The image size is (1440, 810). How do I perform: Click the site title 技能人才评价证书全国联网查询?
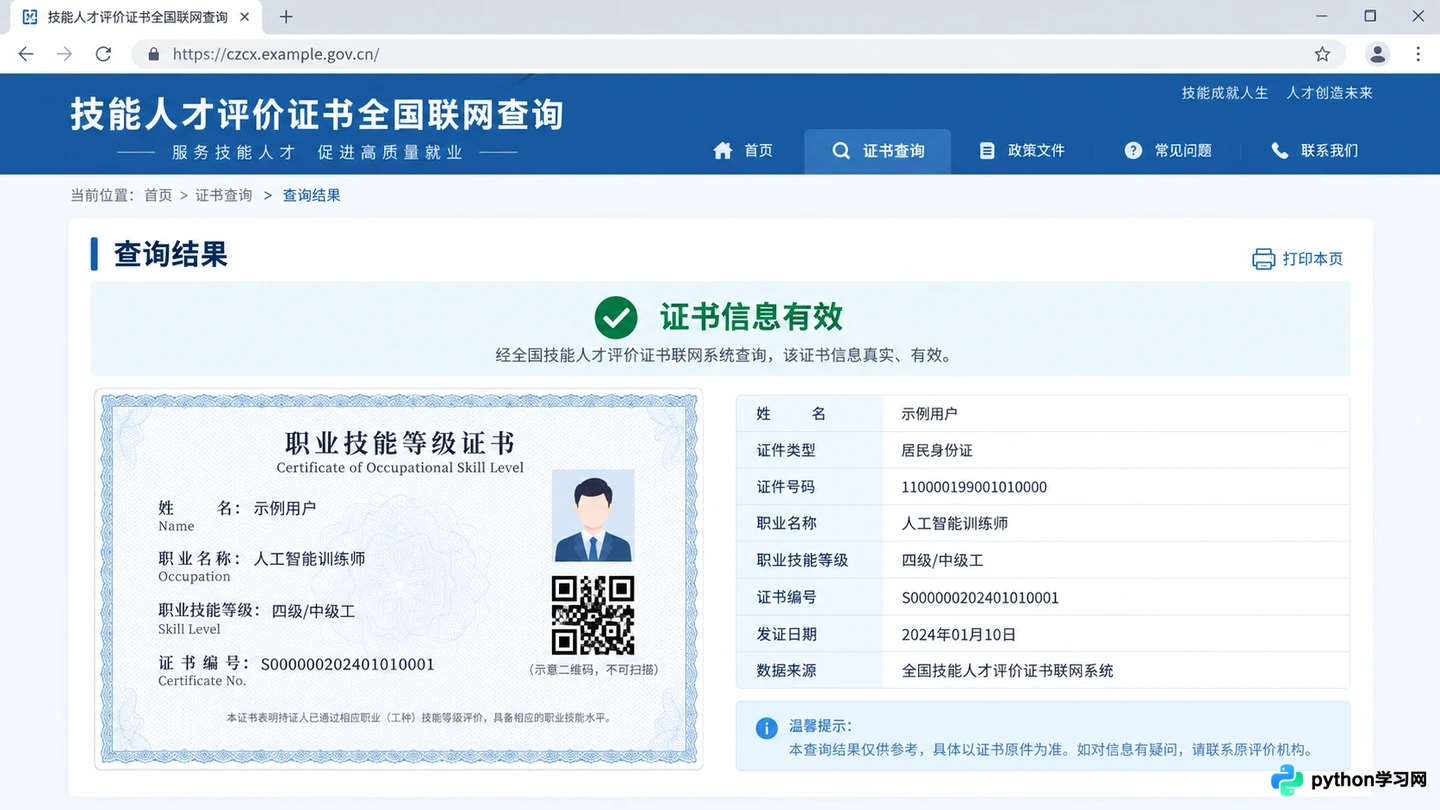(x=317, y=115)
